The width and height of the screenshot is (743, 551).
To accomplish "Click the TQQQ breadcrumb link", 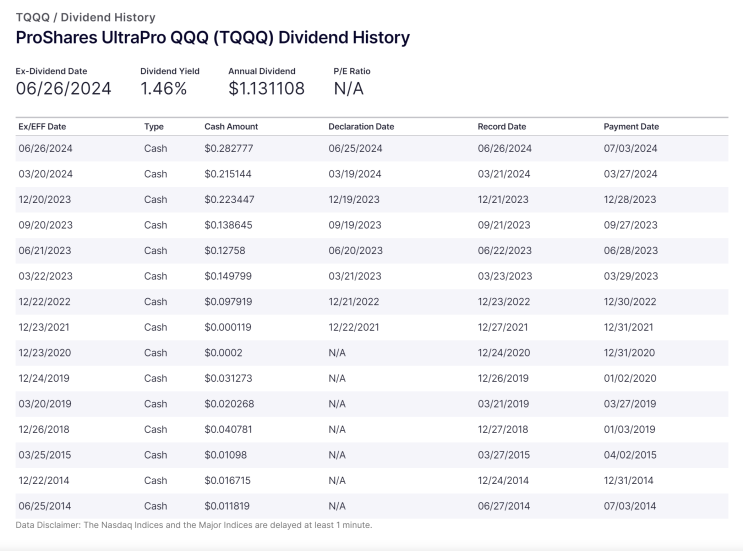I will point(32,18).
